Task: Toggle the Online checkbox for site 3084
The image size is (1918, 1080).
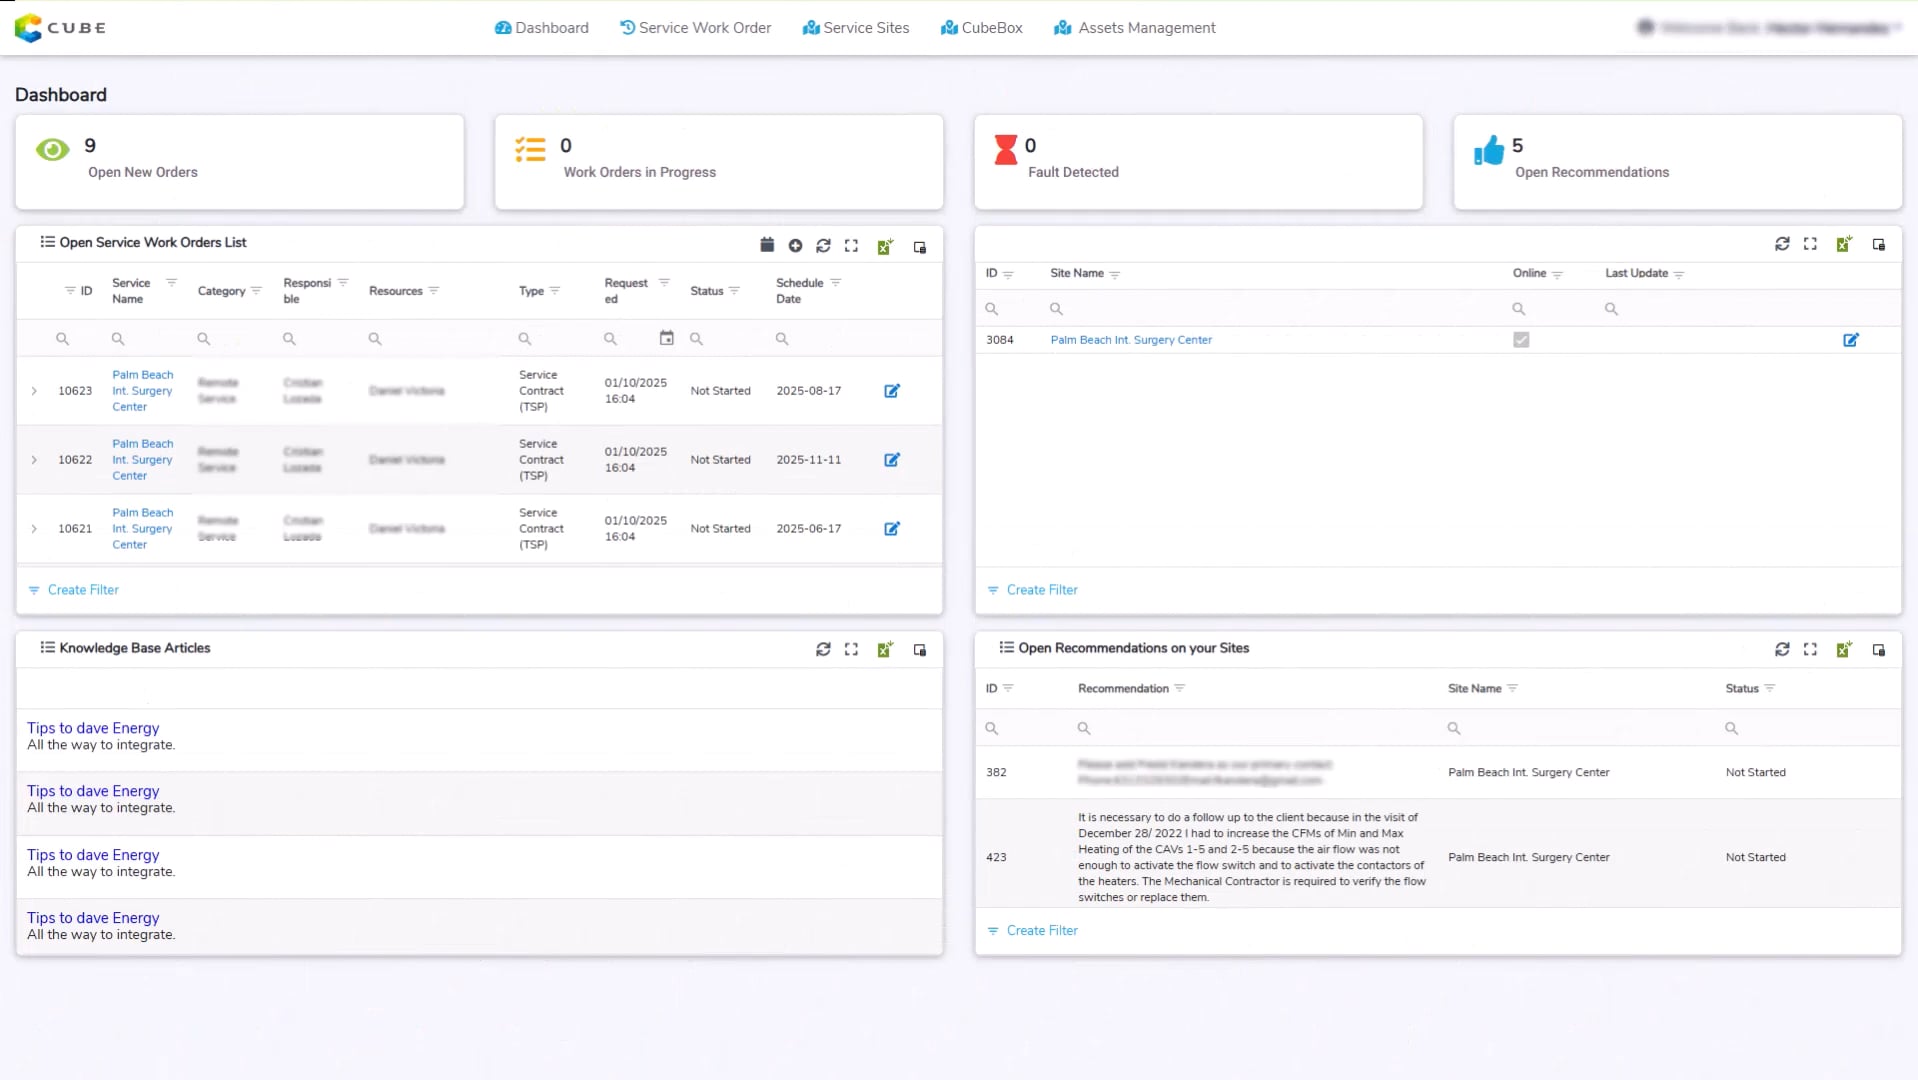Action: click(x=1521, y=339)
